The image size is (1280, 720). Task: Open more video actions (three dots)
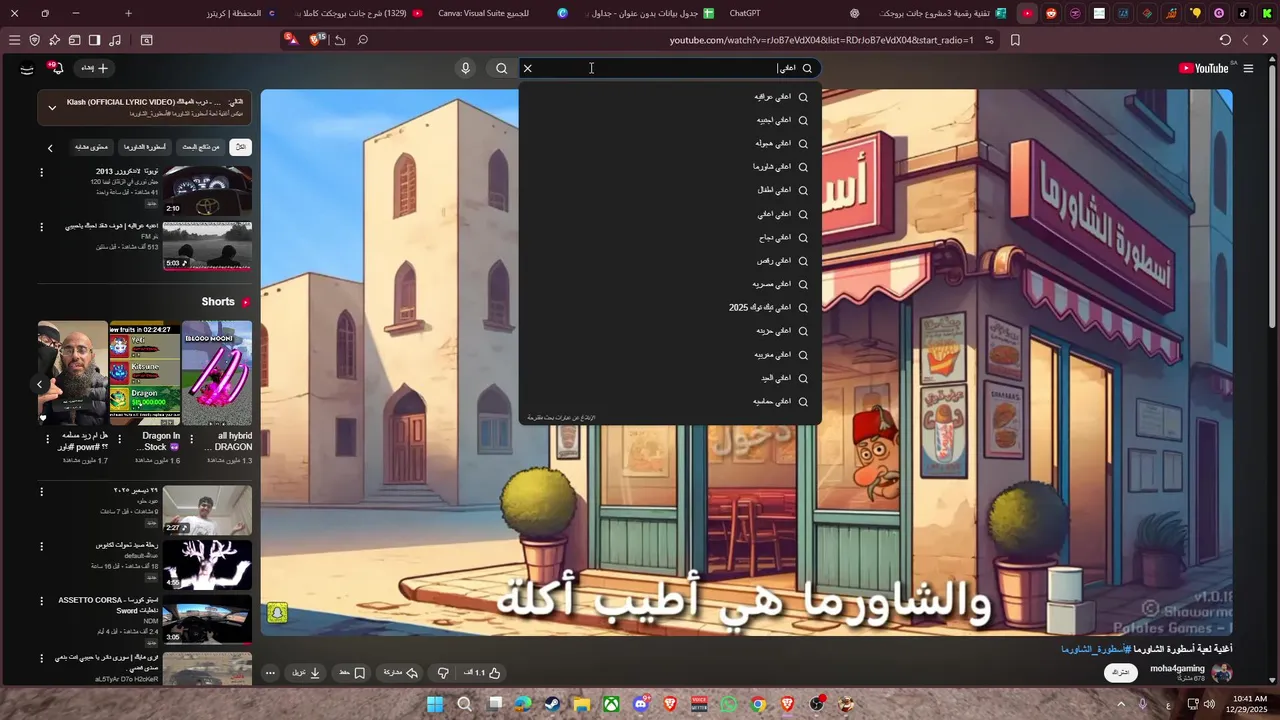coord(270,673)
